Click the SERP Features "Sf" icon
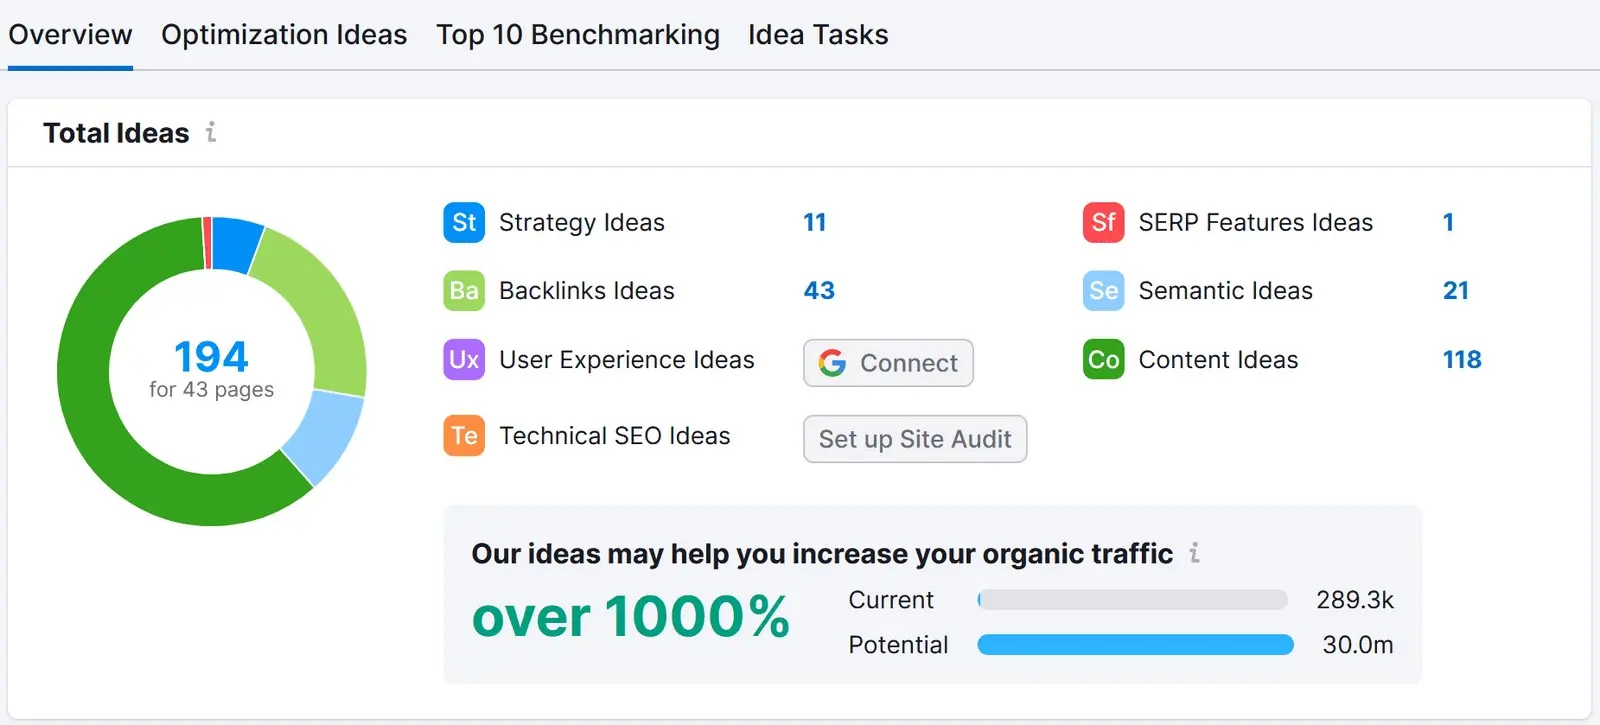1600x725 pixels. pos(1102,222)
